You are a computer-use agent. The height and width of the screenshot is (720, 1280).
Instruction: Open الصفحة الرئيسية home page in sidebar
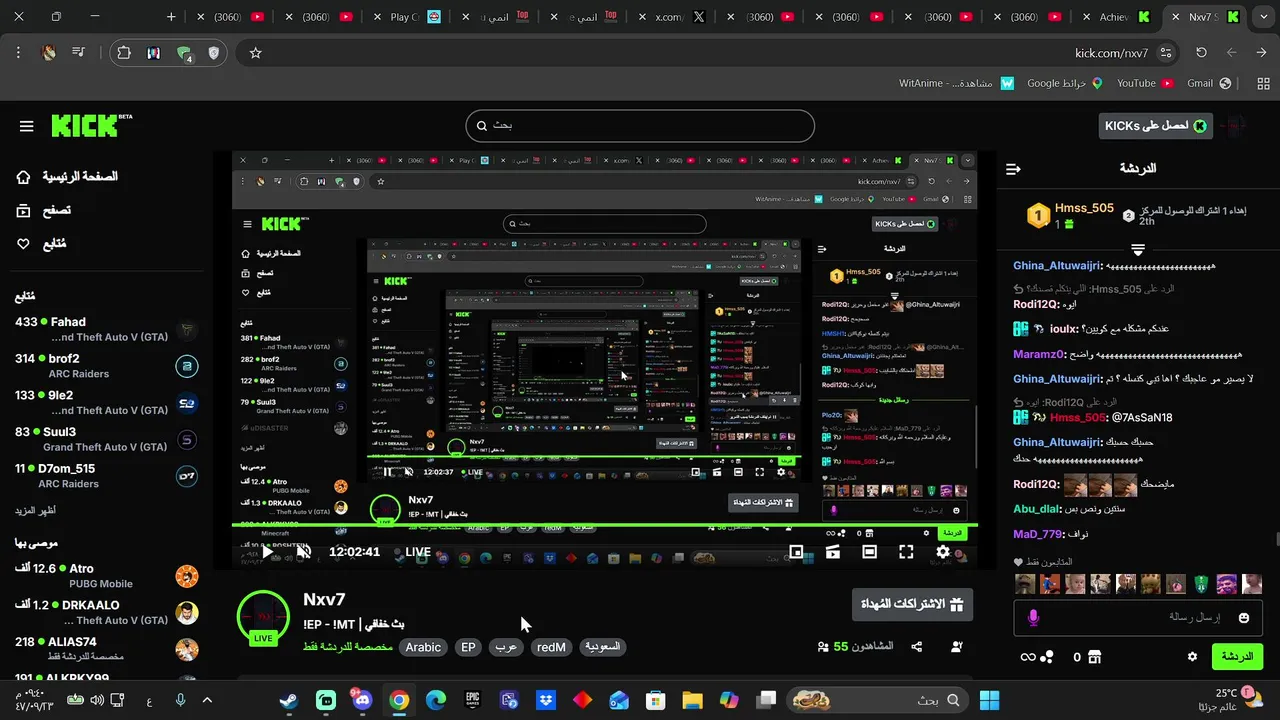coord(67,176)
